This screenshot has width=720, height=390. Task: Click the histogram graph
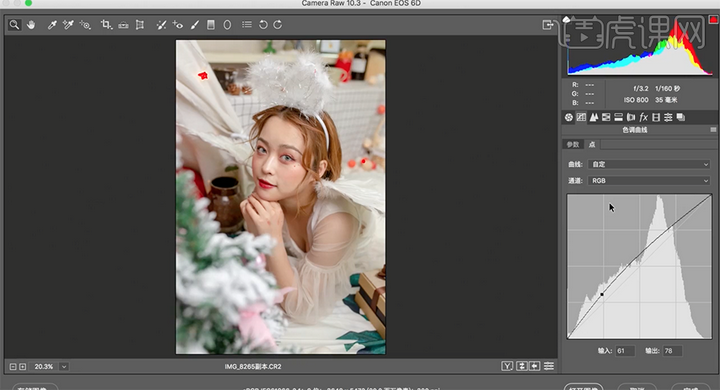click(639, 46)
